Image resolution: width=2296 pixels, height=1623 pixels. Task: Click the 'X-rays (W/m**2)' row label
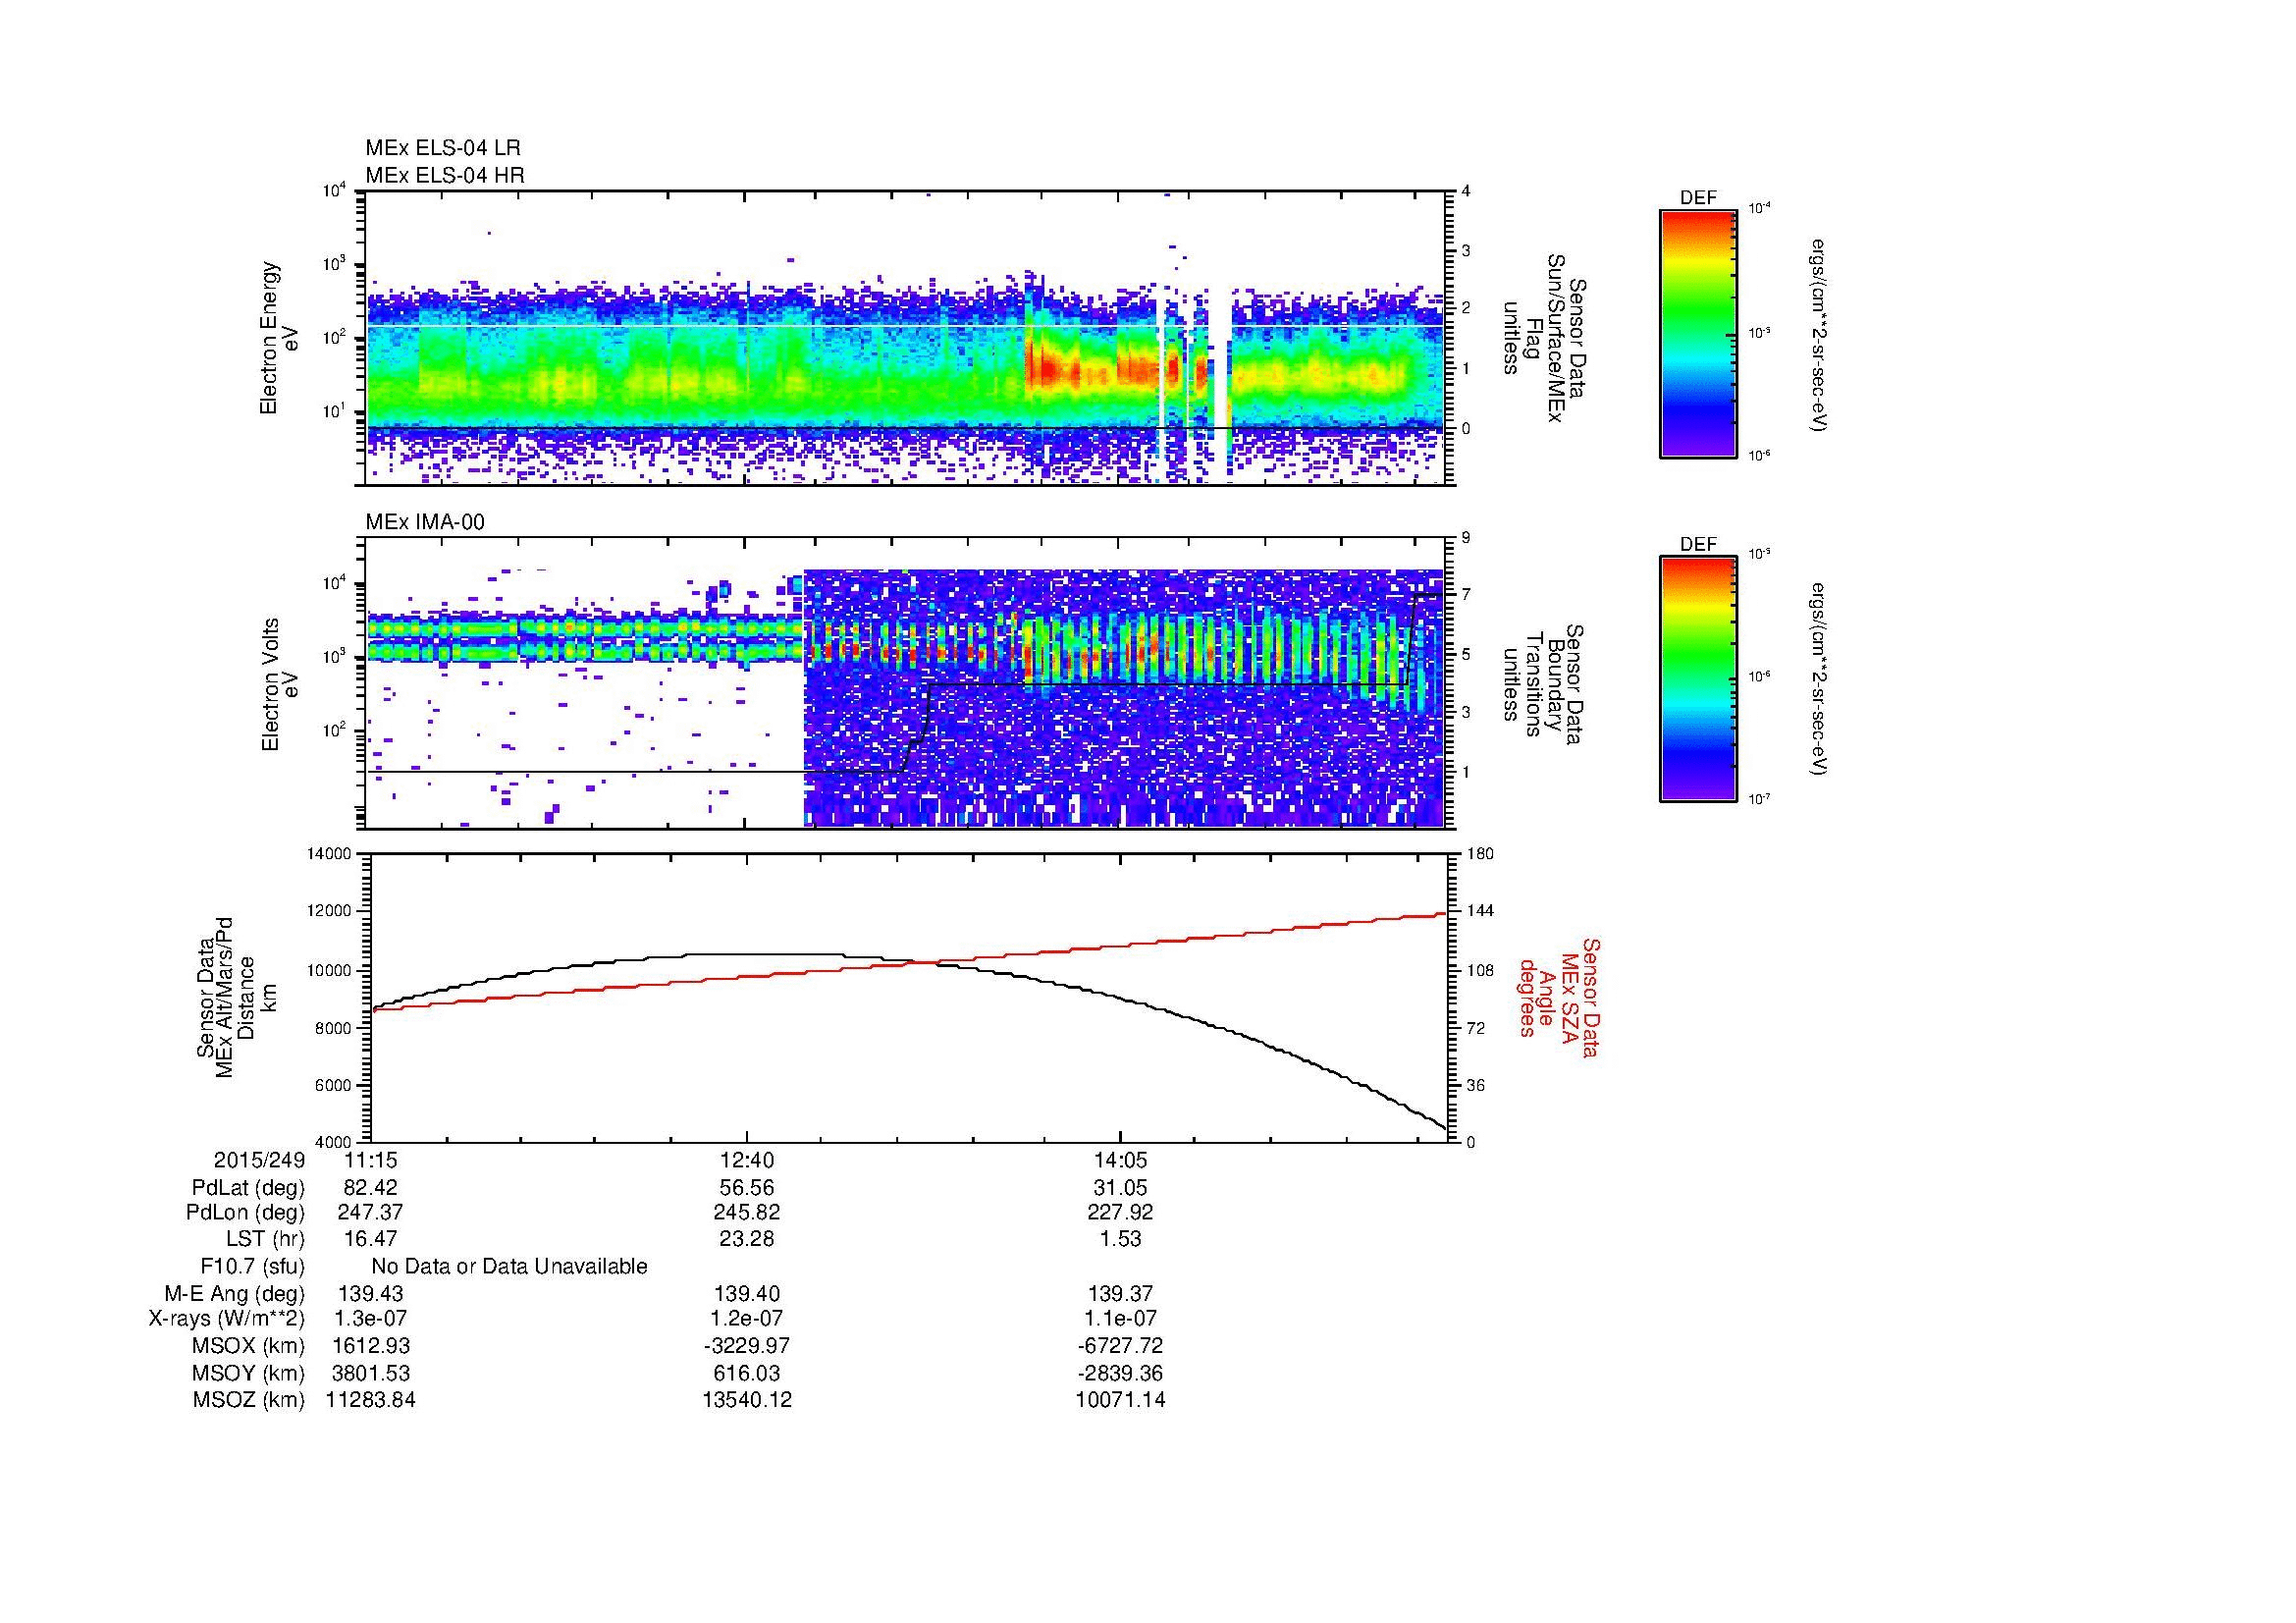coord(227,1320)
